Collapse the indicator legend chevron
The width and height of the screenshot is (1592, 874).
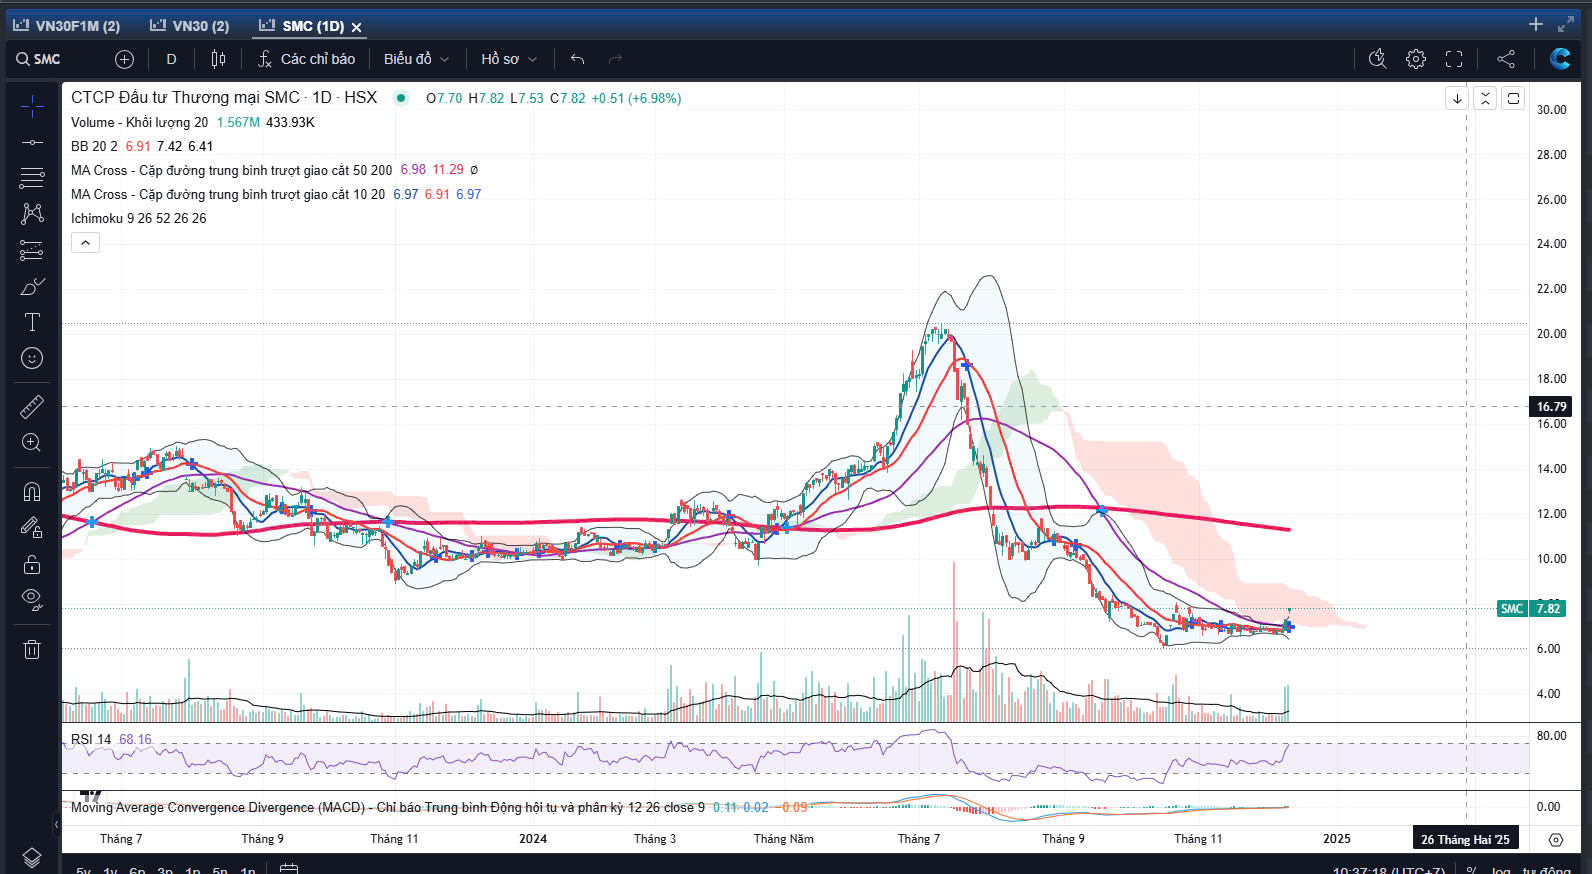pos(85,242)
